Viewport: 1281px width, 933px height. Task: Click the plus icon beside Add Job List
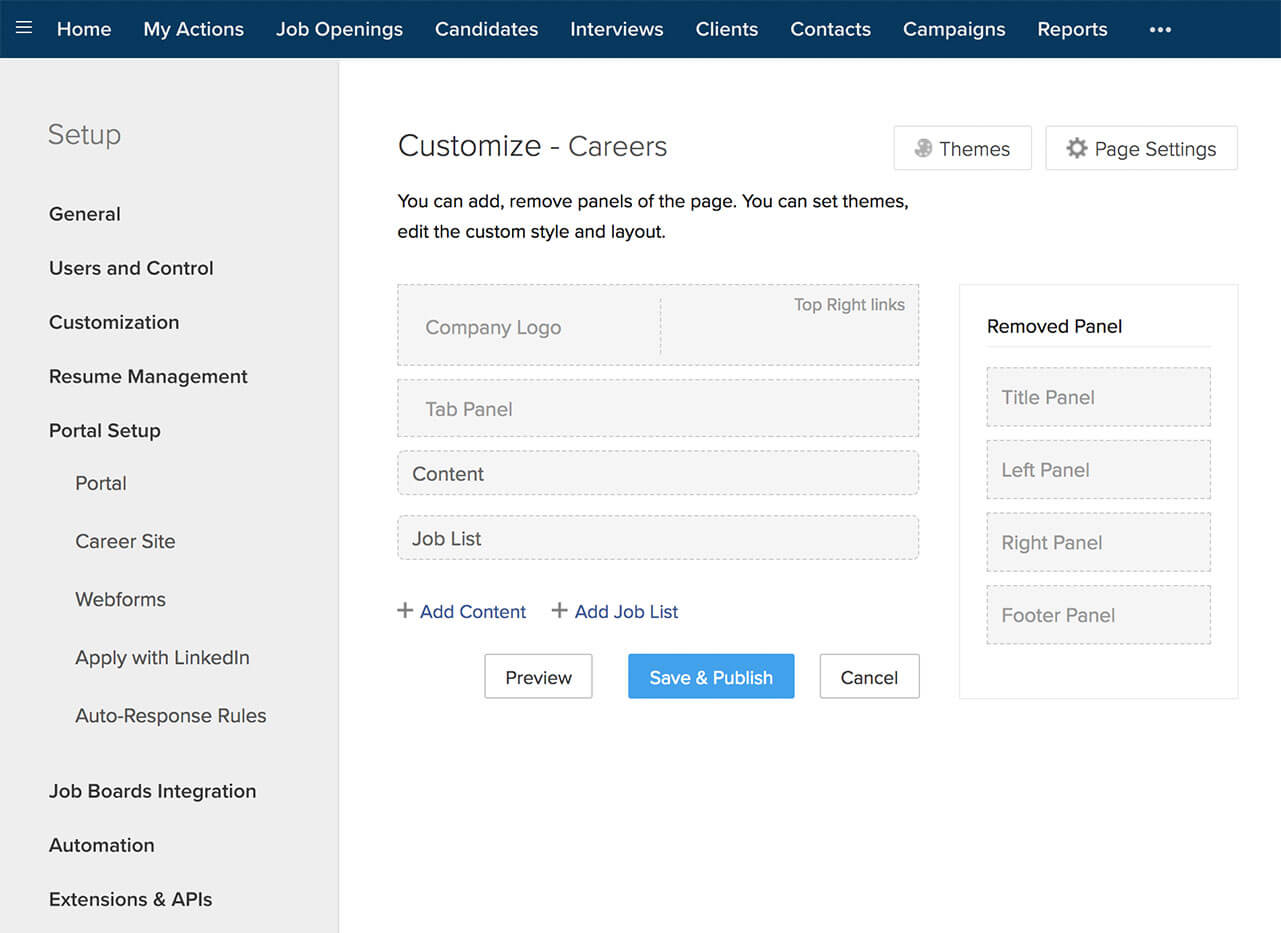coord(560,611)
